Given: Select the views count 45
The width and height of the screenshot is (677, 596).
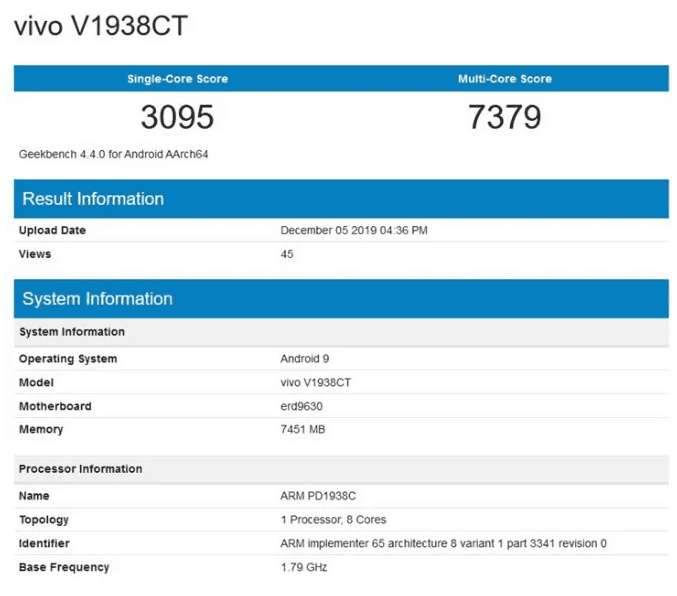Looking at the screenshot, I should click(287, 254).
